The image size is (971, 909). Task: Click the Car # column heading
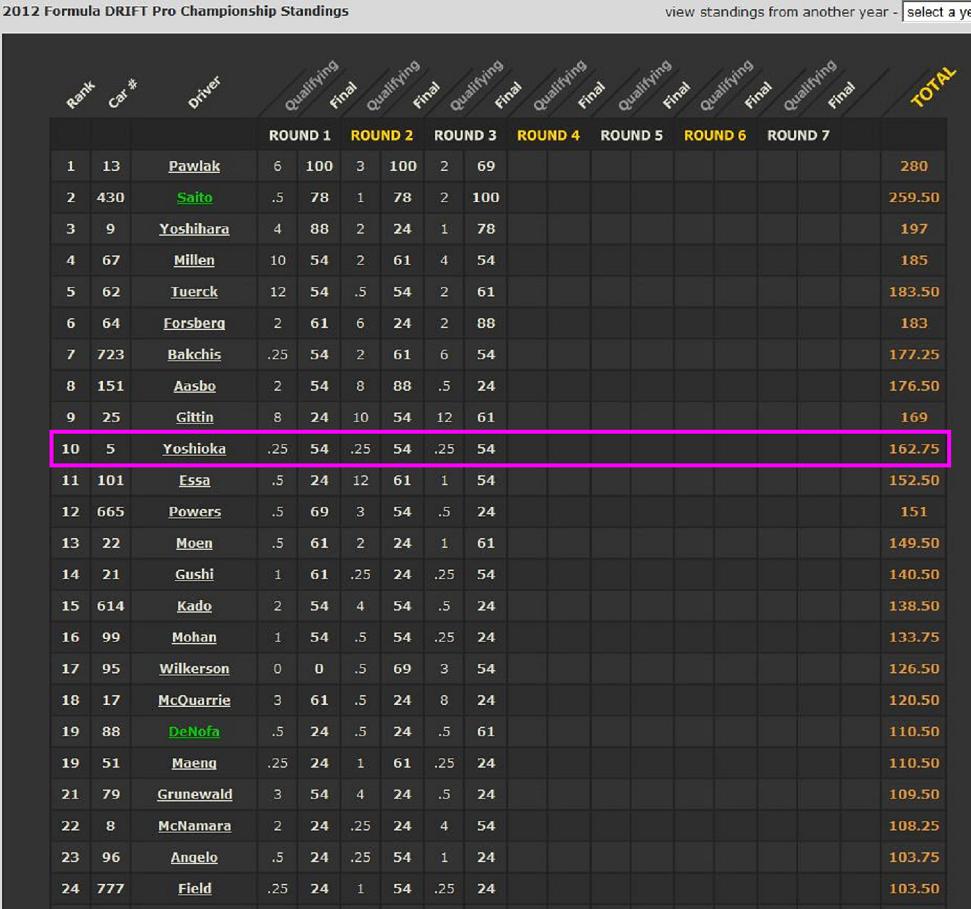(122, 94)
